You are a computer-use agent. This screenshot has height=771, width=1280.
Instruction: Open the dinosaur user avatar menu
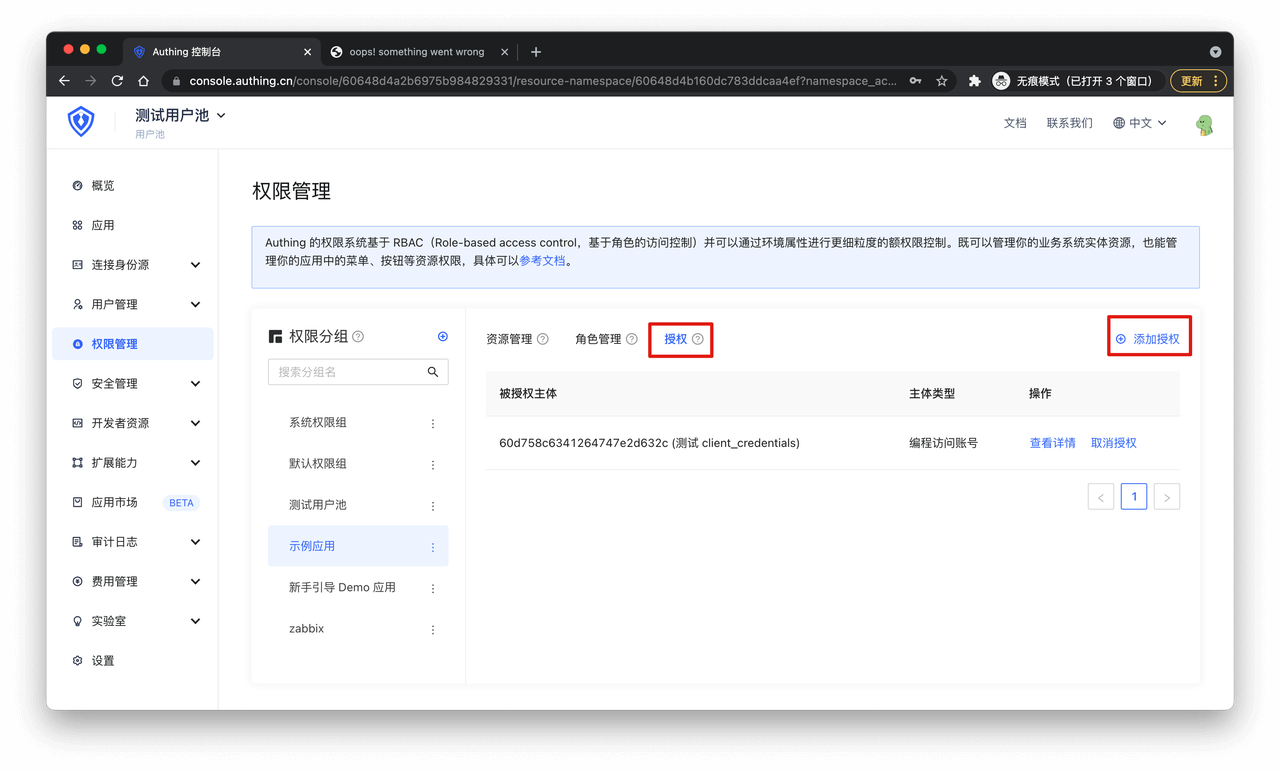(1204, 124)
